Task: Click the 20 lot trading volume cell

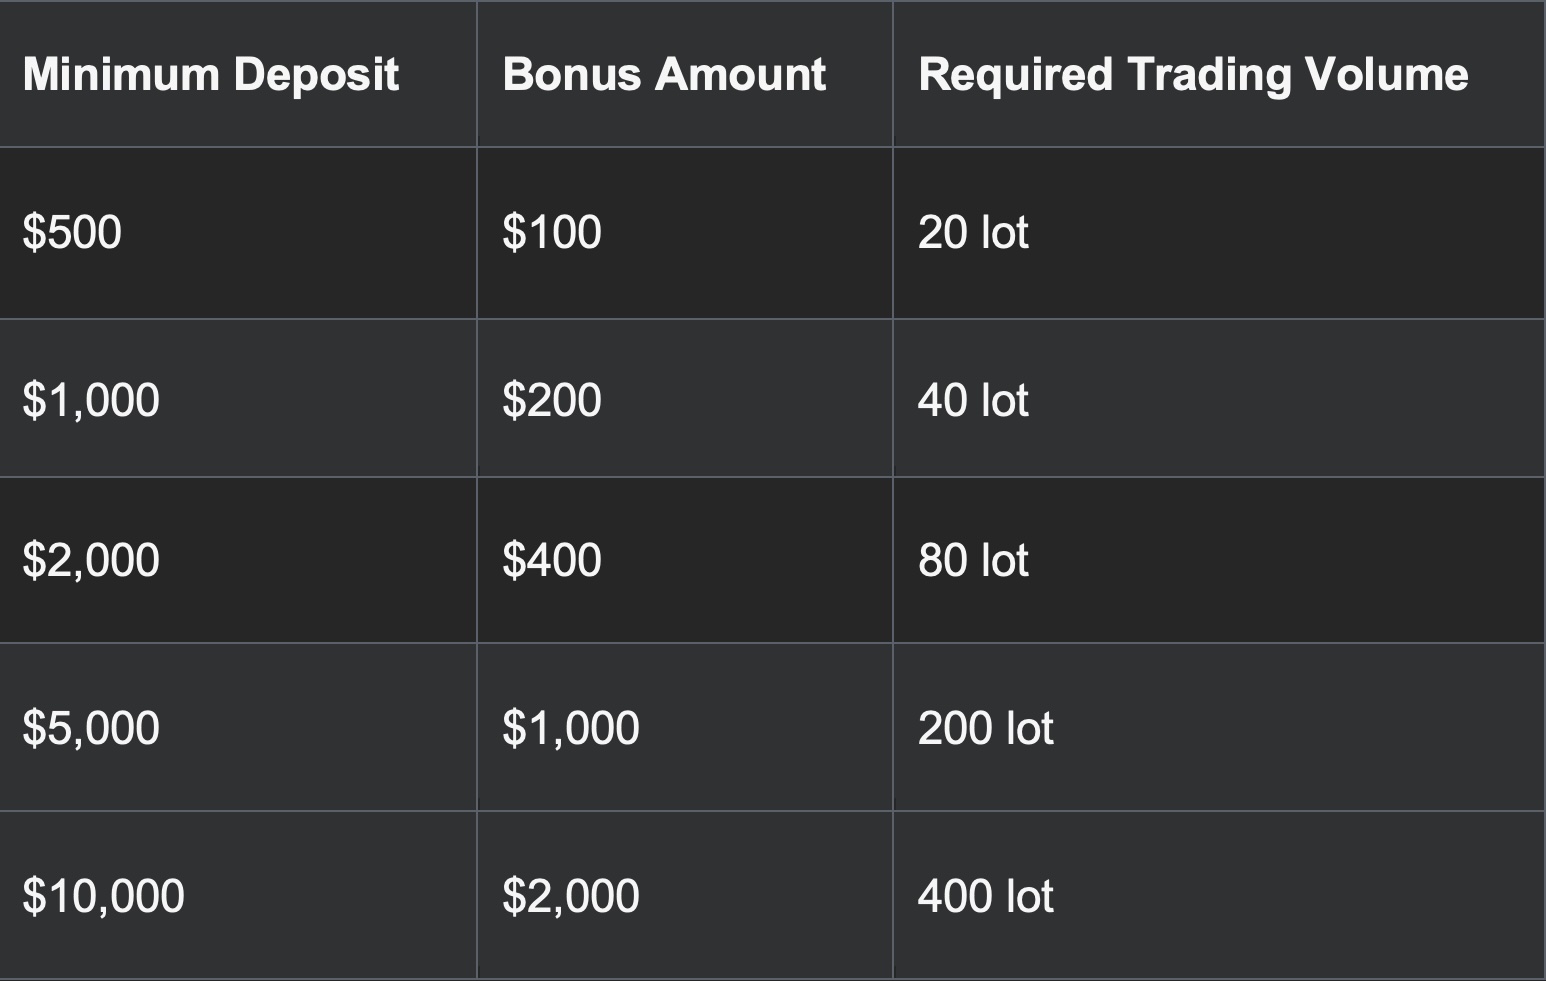Action: 973,232
